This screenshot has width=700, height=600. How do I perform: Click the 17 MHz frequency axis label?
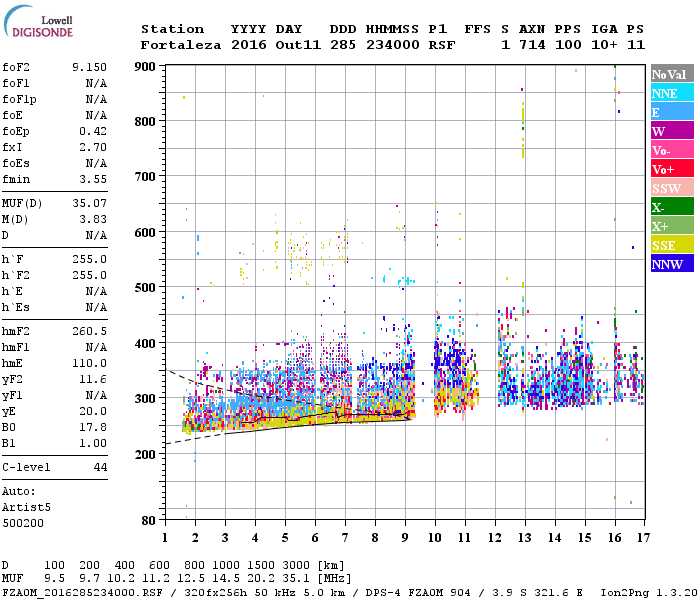(643, 538)
